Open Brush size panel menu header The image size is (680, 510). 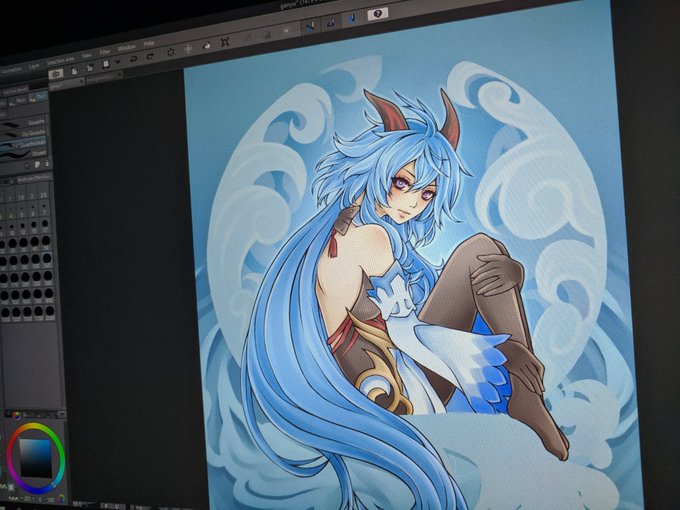click(x=33, y=177)
